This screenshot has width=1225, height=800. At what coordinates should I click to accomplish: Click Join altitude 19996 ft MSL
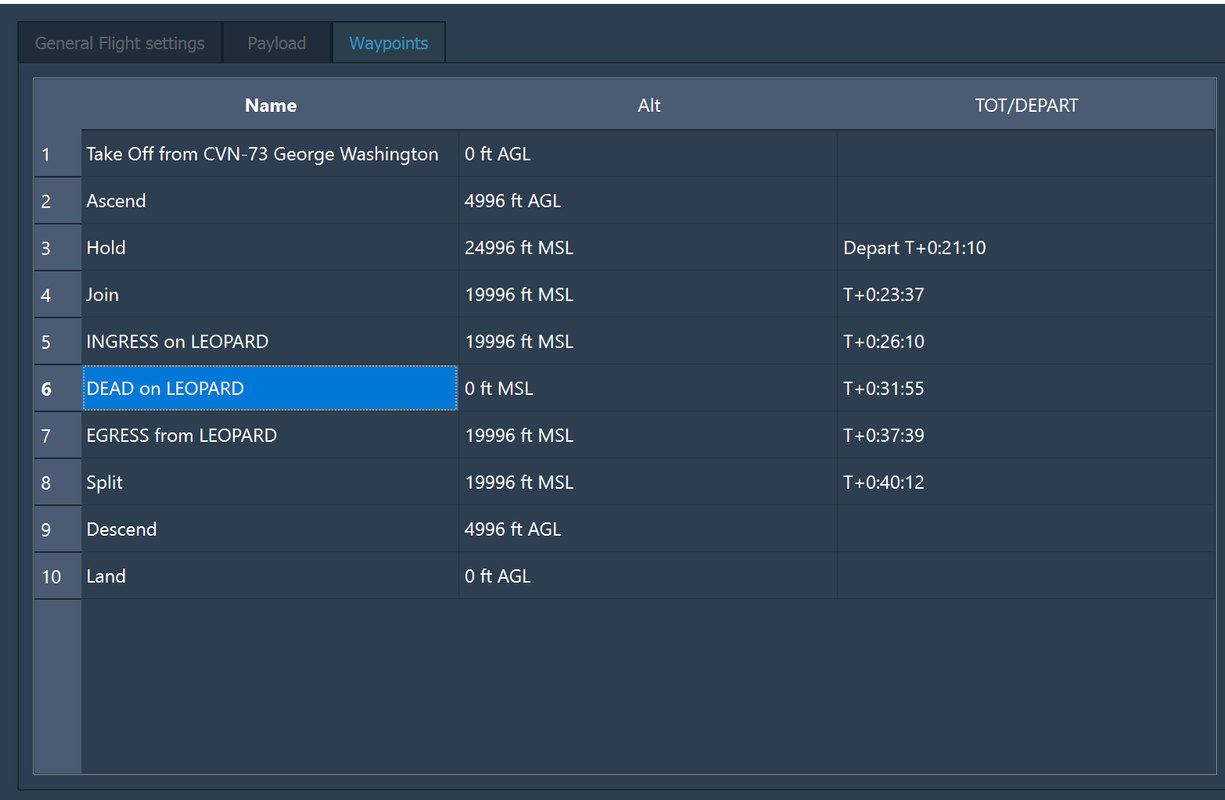pyautogui.click(x=648, y=295)
